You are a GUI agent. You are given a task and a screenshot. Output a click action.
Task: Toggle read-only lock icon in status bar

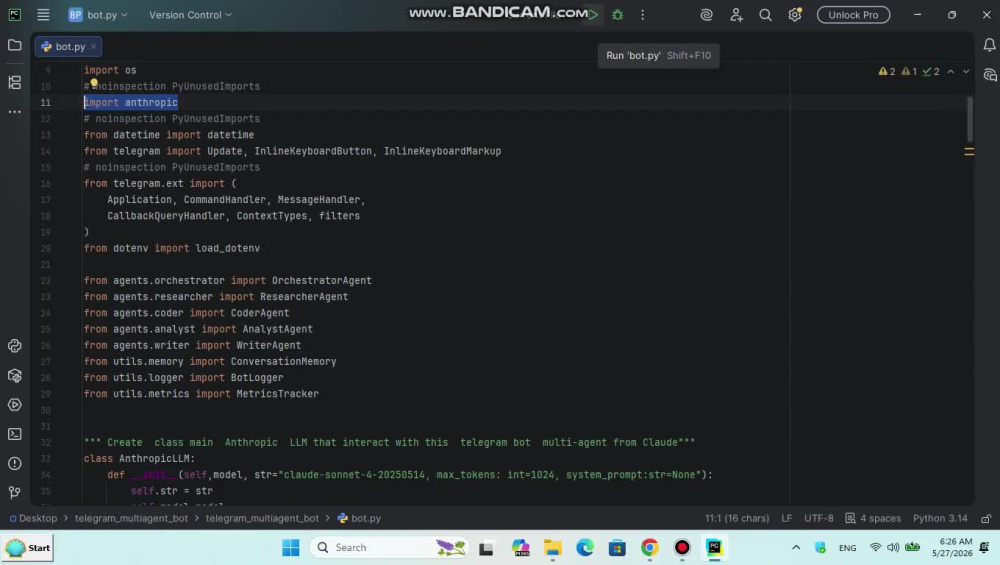[986, 518]
